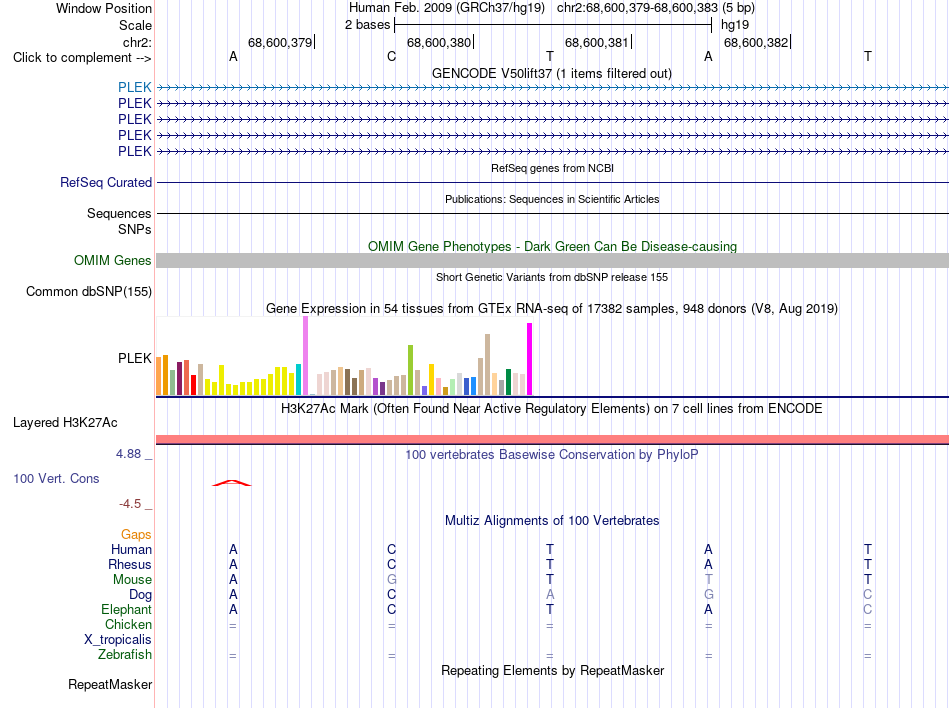The height and width of the screenshot is (708, 950).
Task: Click the SNPs track label
Action: (135, 230)
